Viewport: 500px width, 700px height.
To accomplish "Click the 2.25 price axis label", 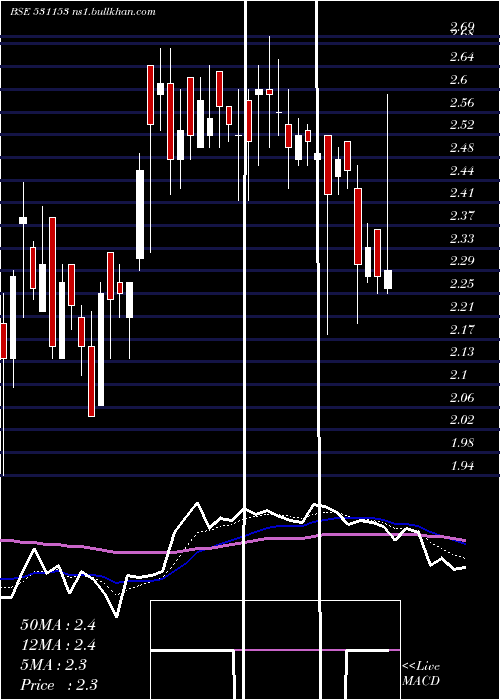I will point(461,283).
